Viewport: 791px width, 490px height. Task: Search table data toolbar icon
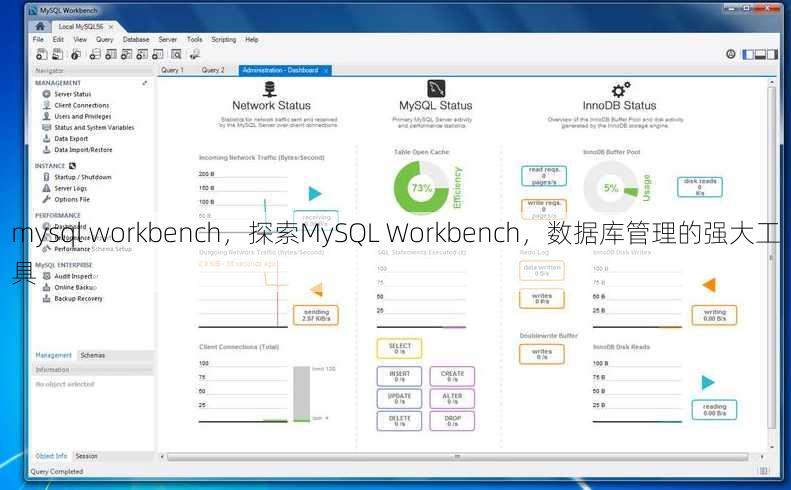[176, 54]
